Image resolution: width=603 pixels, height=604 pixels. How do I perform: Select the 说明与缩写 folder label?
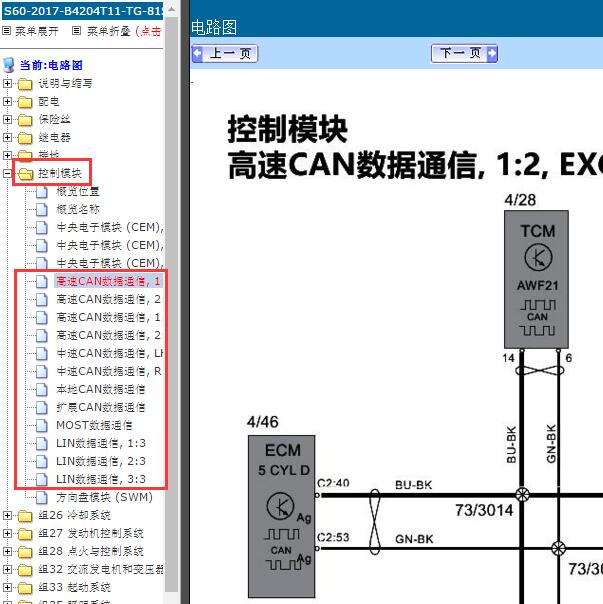pos(65,84)
